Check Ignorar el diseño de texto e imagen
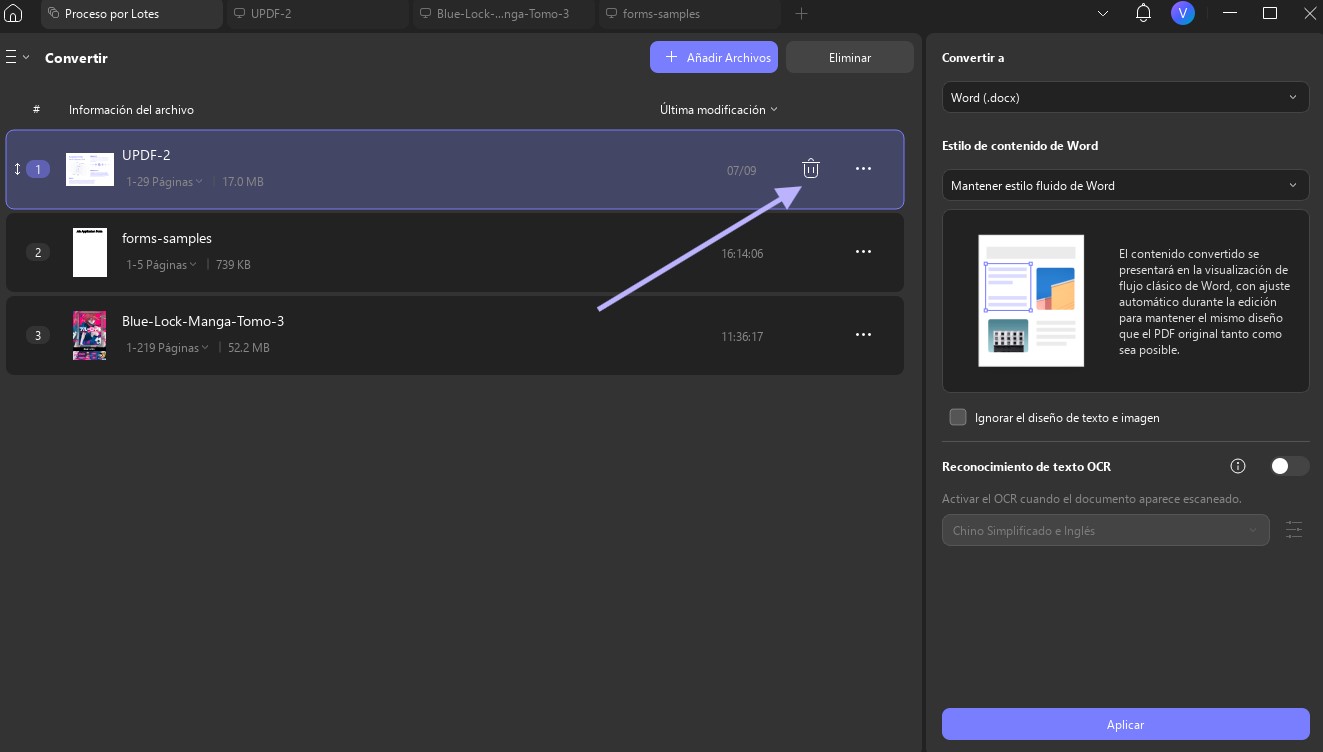1323x752 pixels. point(958,417)
